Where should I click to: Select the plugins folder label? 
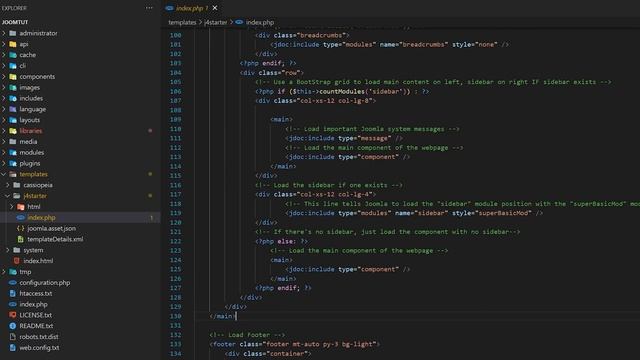pos(30,163)
